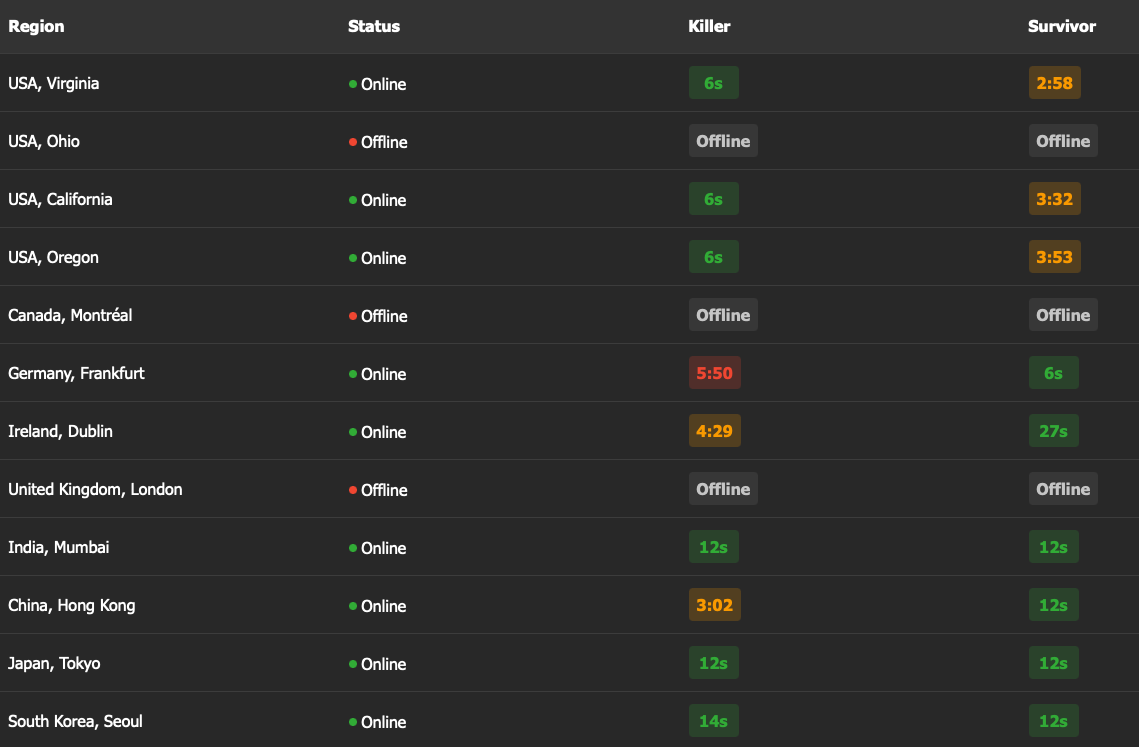Click the 14s Killer badge for South Korea, Seoul
This screenshot has width=1139, height=747.
pos(713,721)
